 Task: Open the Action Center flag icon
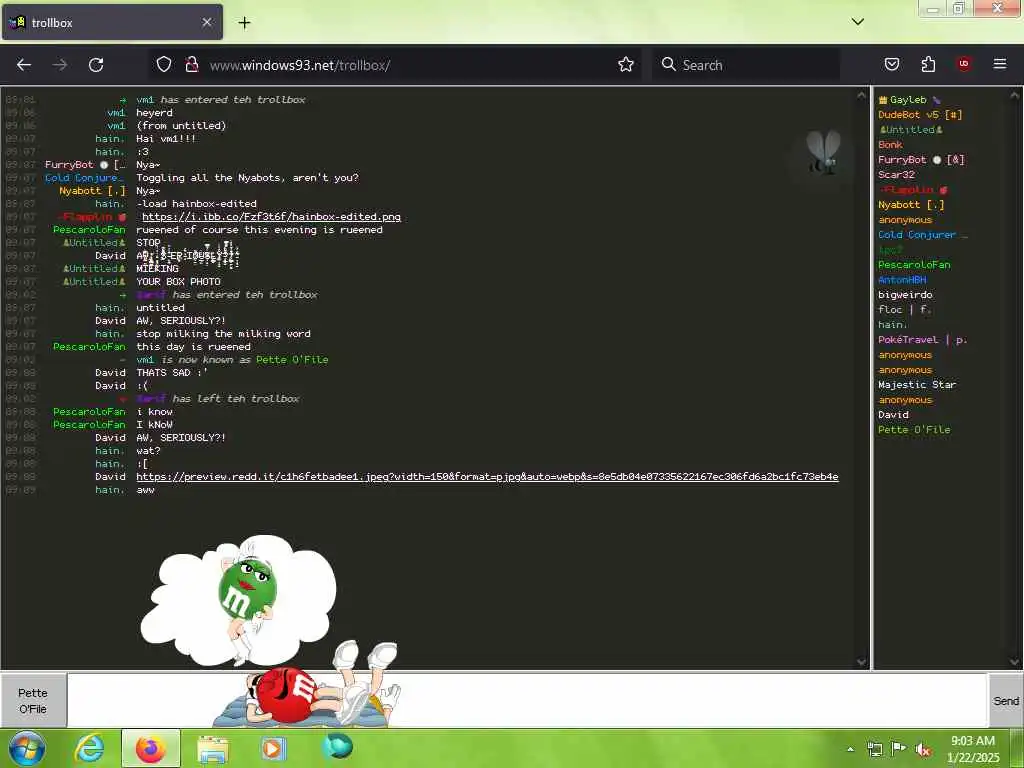click(x=899, y=749)
